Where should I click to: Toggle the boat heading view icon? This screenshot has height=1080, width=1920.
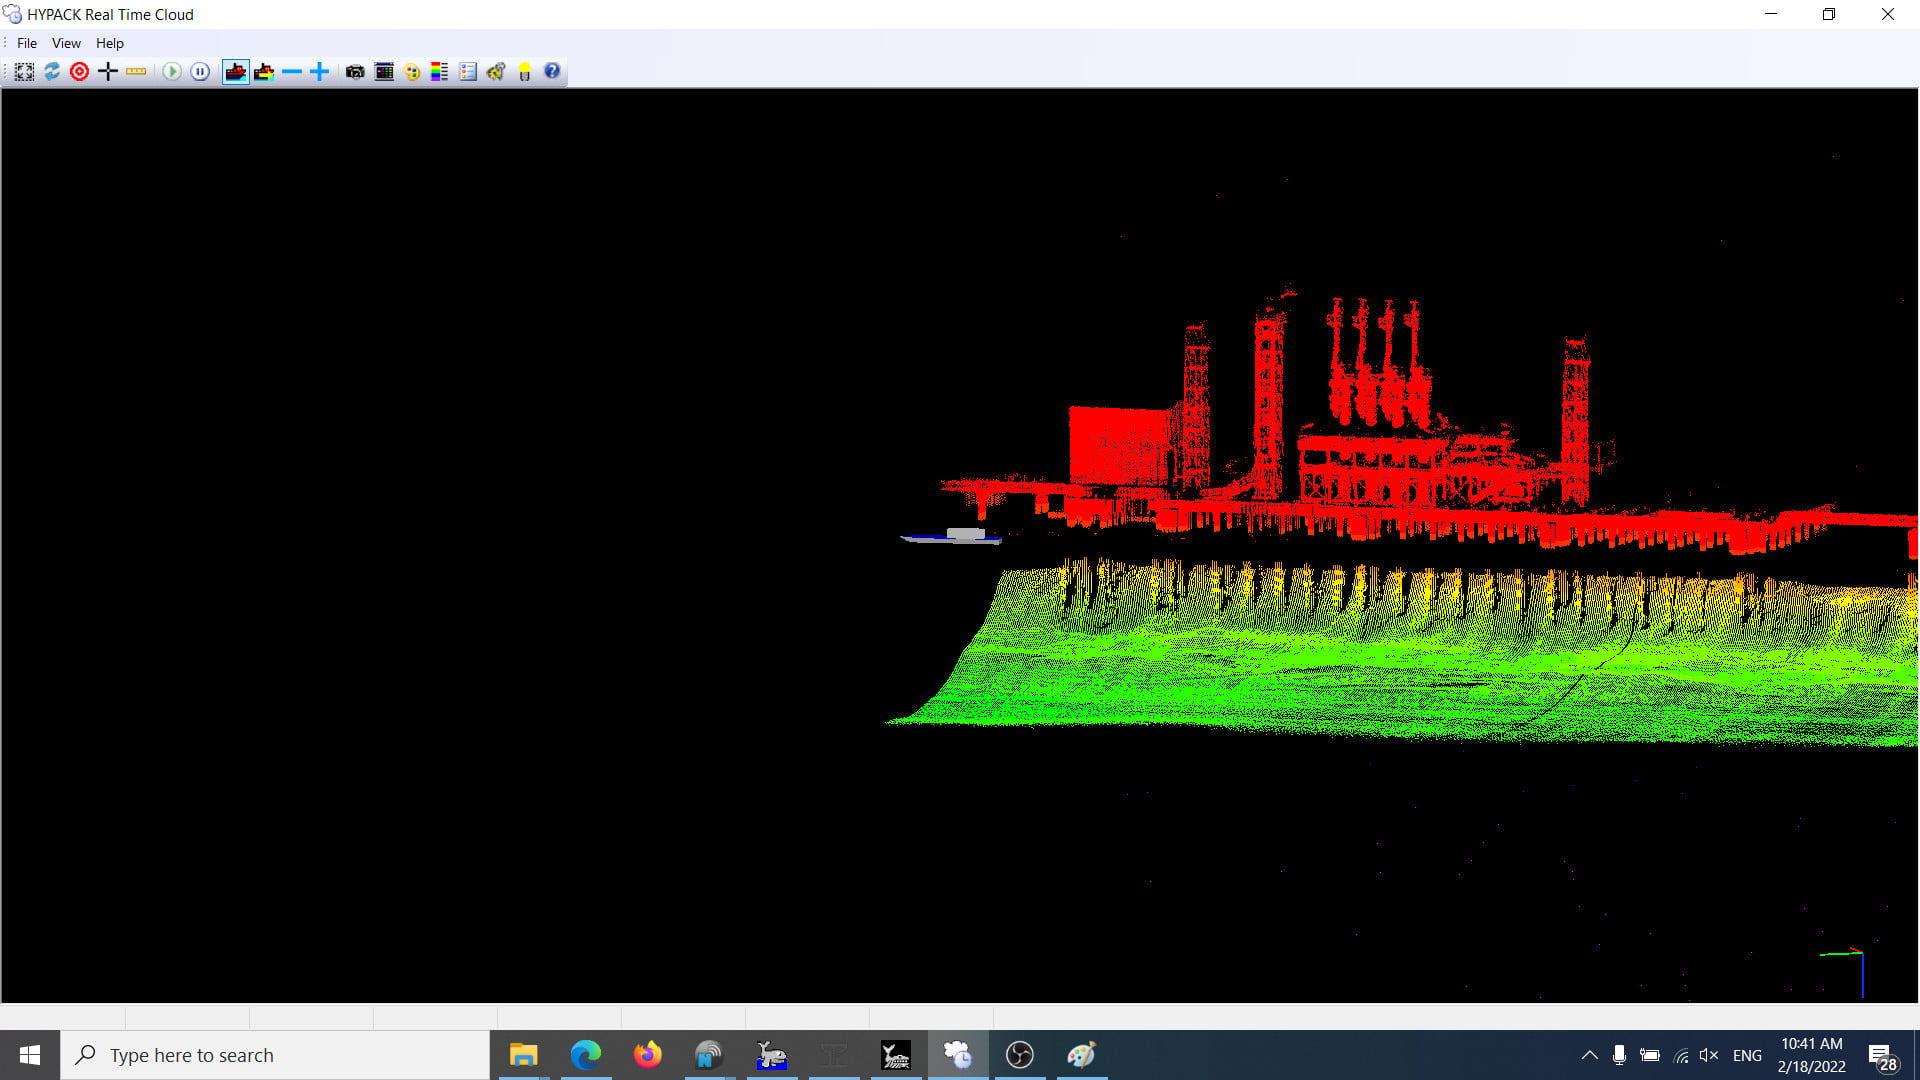pyautogui.click(x=263, y=71)
